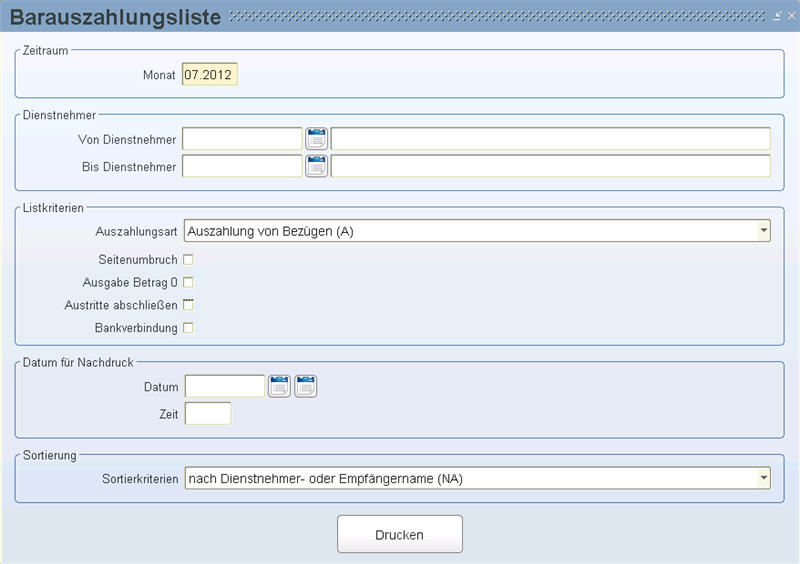Toggle Austritte abschließen checkbox

coord(188,305)
